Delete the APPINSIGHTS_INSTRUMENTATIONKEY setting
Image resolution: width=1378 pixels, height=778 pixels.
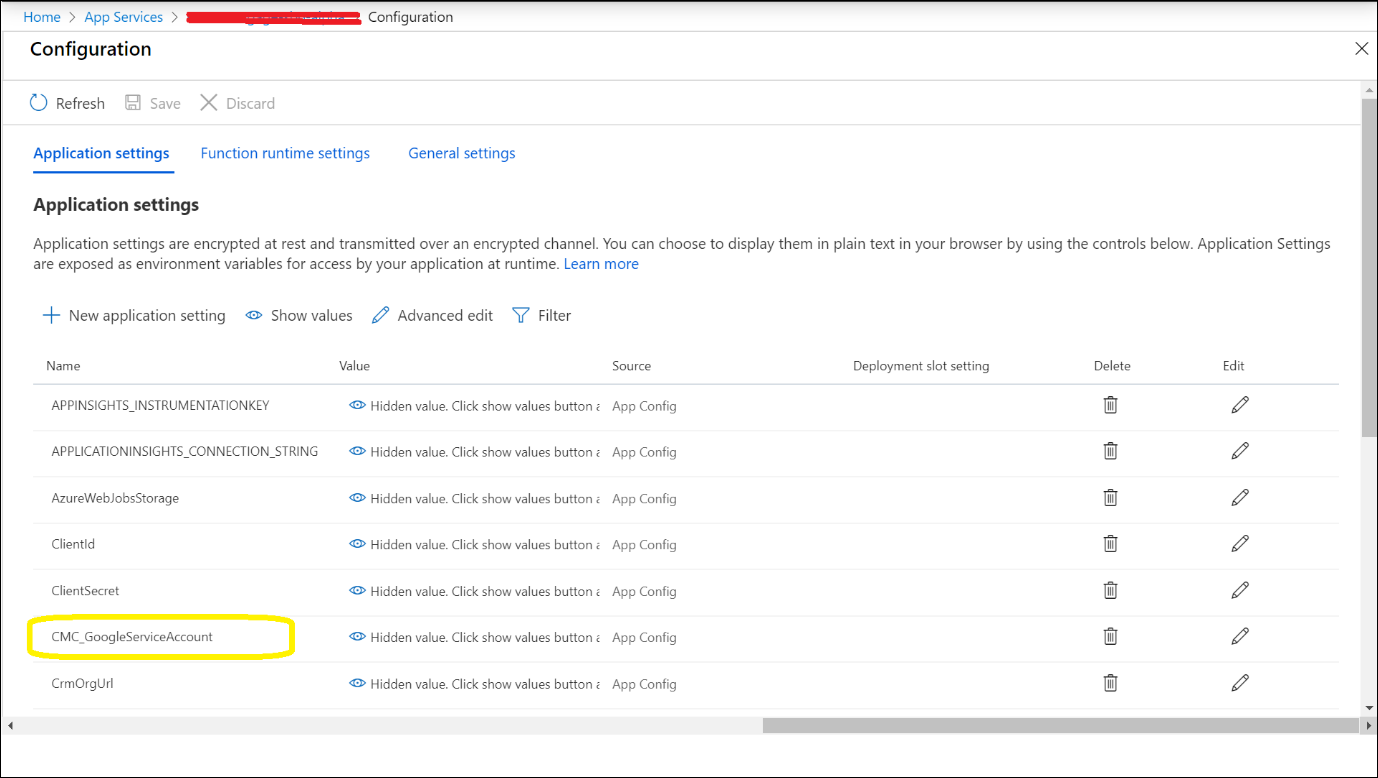click(x=1110, y=405)
